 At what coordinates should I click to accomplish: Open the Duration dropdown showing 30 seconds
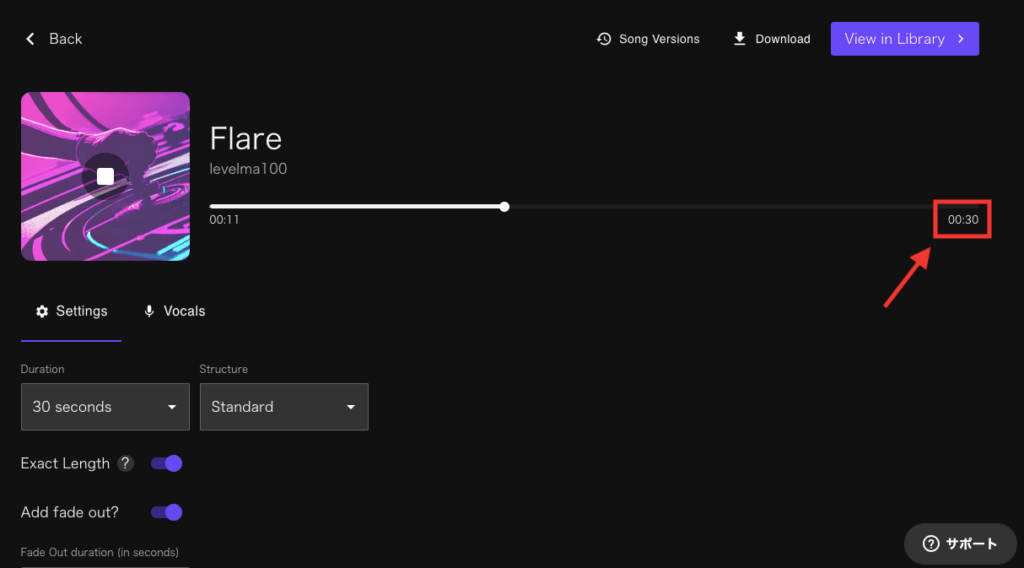[105, 407]
